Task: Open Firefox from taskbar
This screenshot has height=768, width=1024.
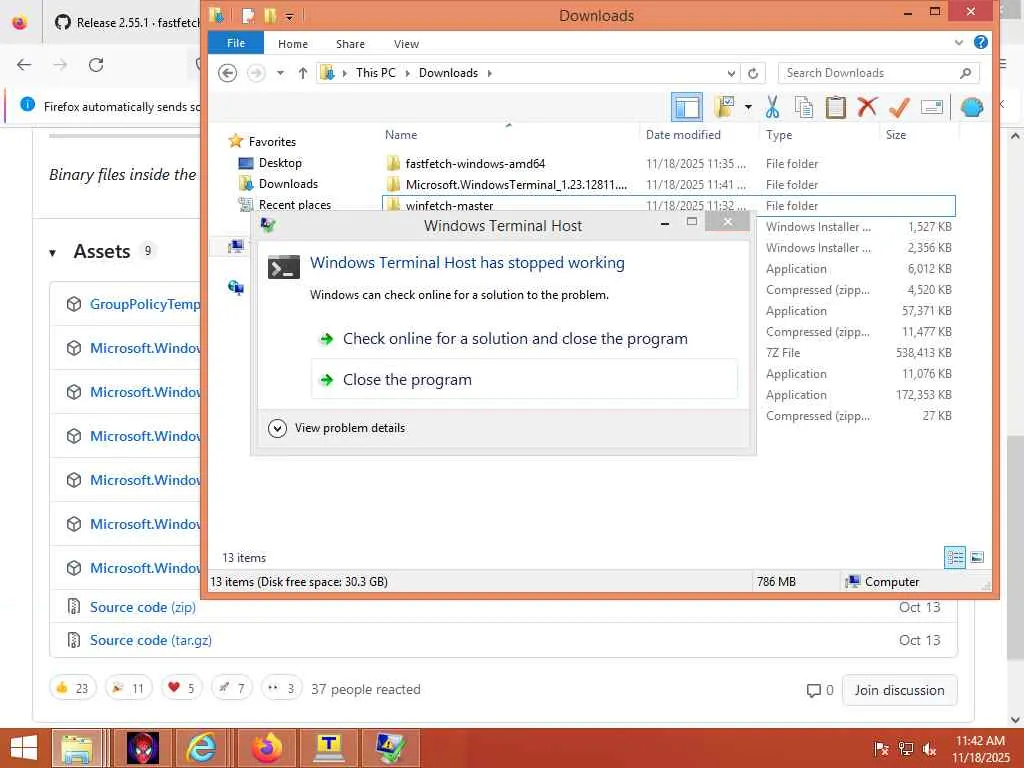Action: coord(267,748)
